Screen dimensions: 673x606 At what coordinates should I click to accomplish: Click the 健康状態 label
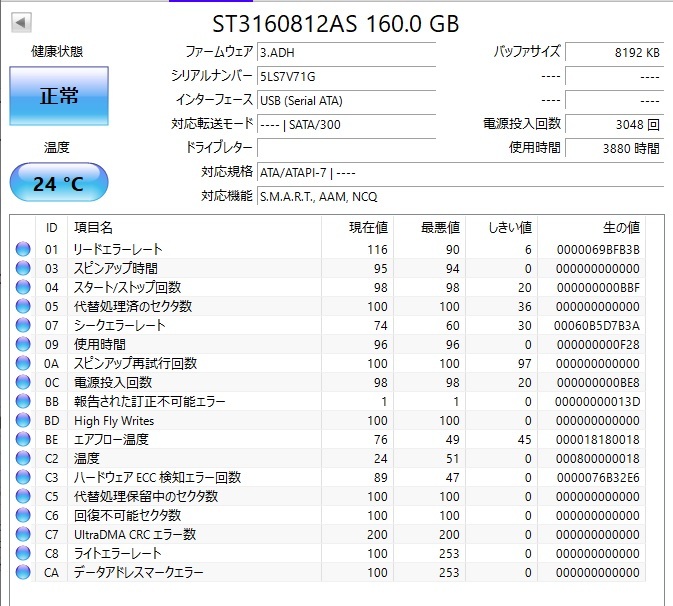click(x=57, y=52)
